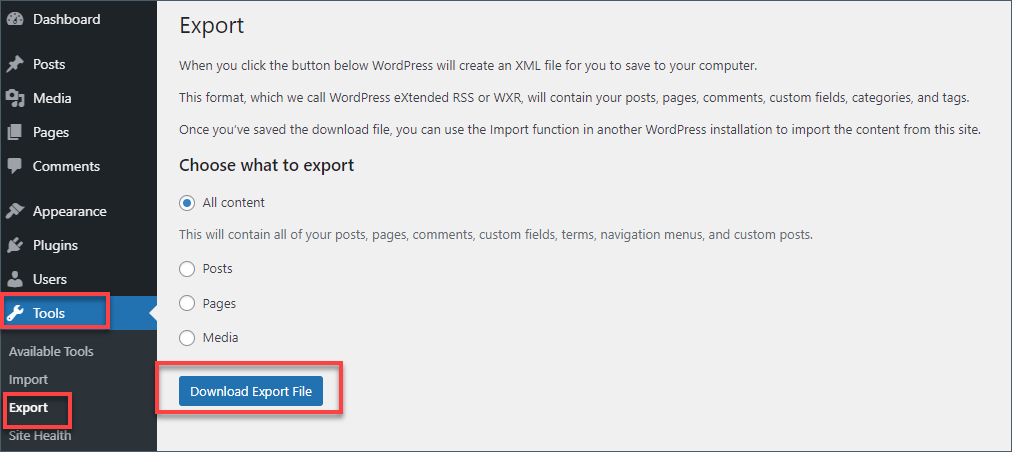This screenshot has width=1012, height=452.
Task: Click the "Media" label beside the last radio button
Action: point(220,337)
